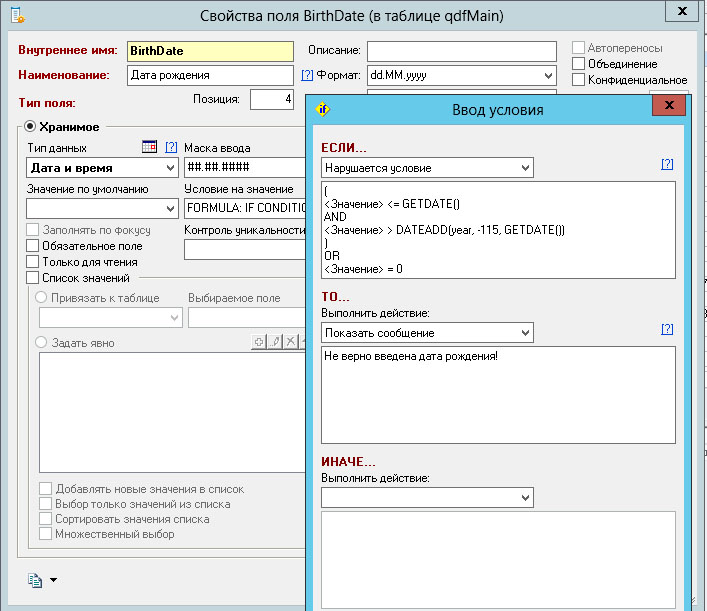Screen dimensions: 707x611
Task: Open help link for ЕСЛИ condition
Action: [667, 165]
